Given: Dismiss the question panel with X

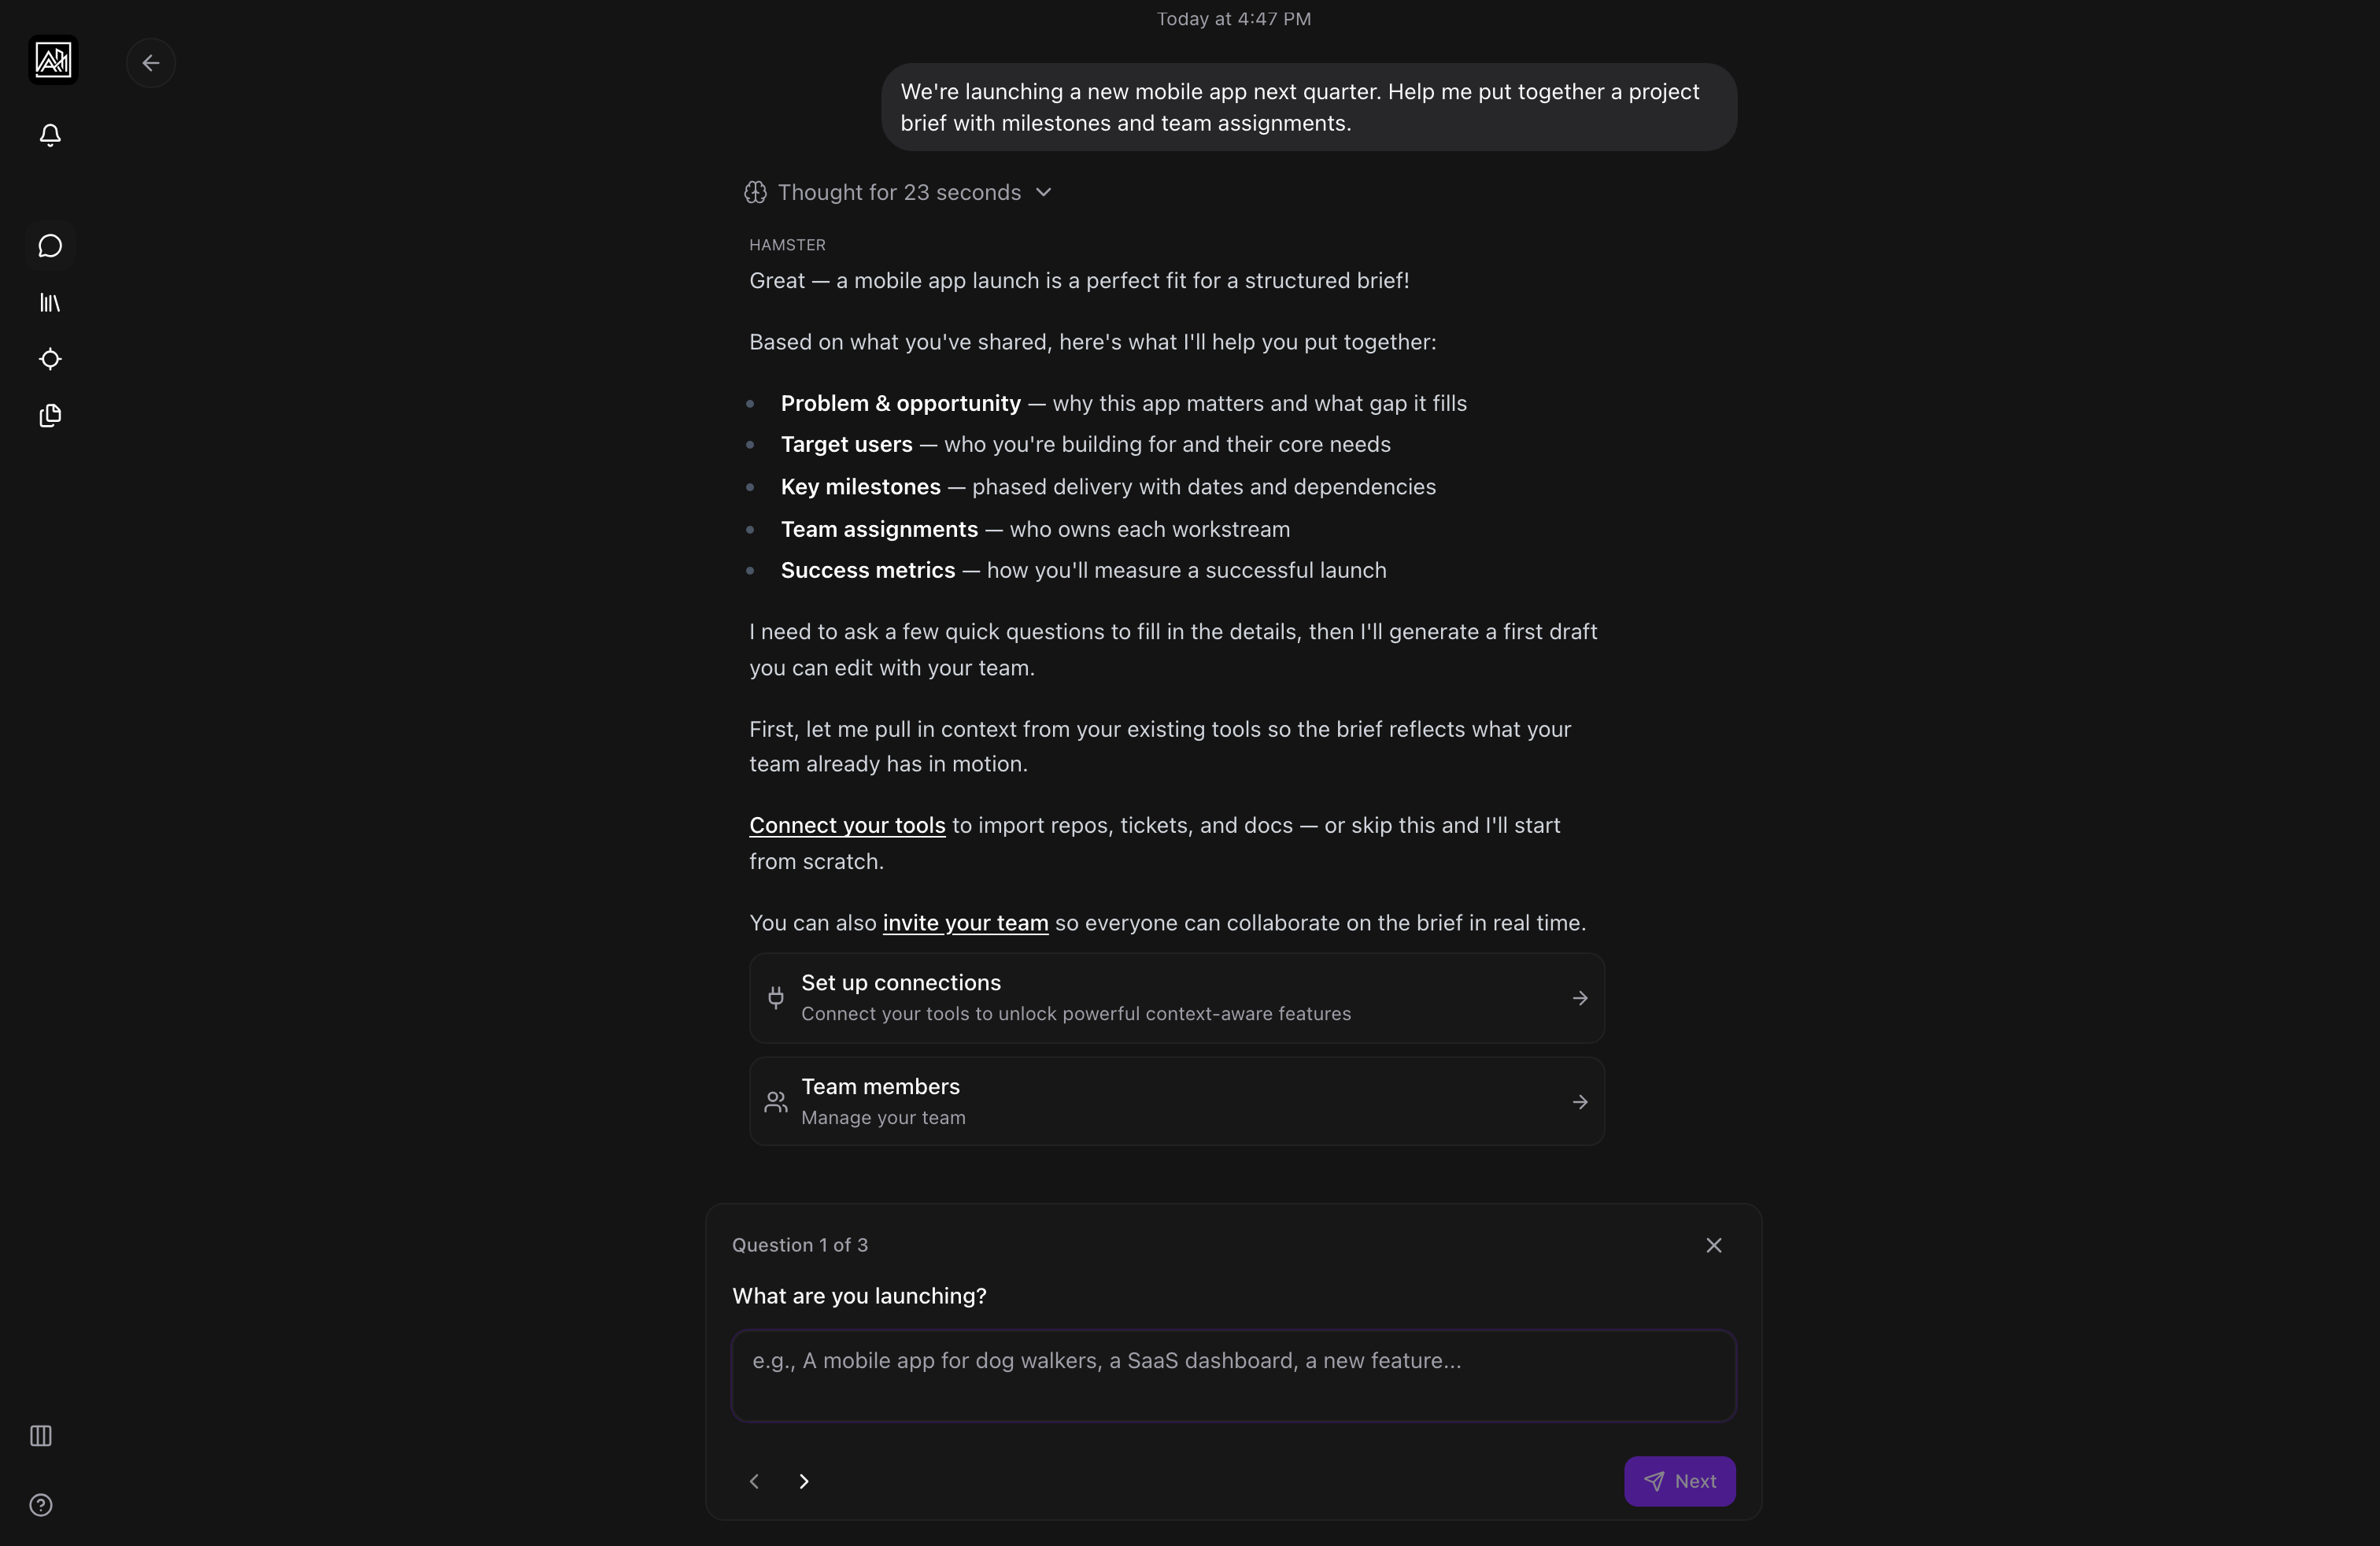Looking at the screenshot, I should (x=1714, y=1245).
